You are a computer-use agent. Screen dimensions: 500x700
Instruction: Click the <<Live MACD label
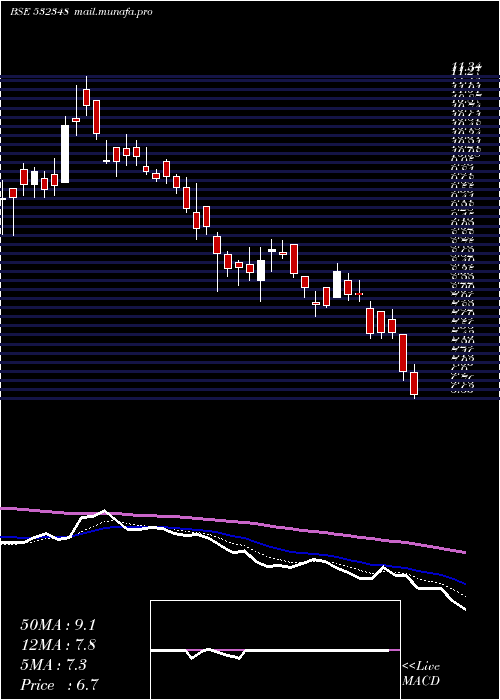tap(421, 674)
